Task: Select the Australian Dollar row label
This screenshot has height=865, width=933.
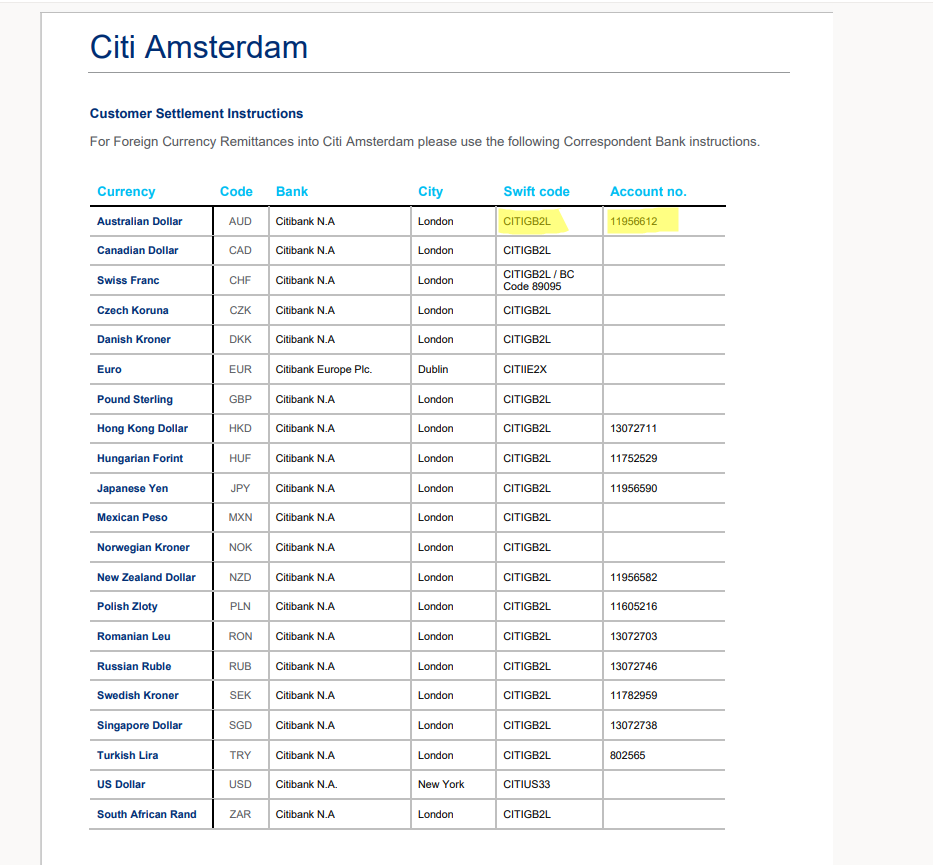Action: tap(139, 221)
